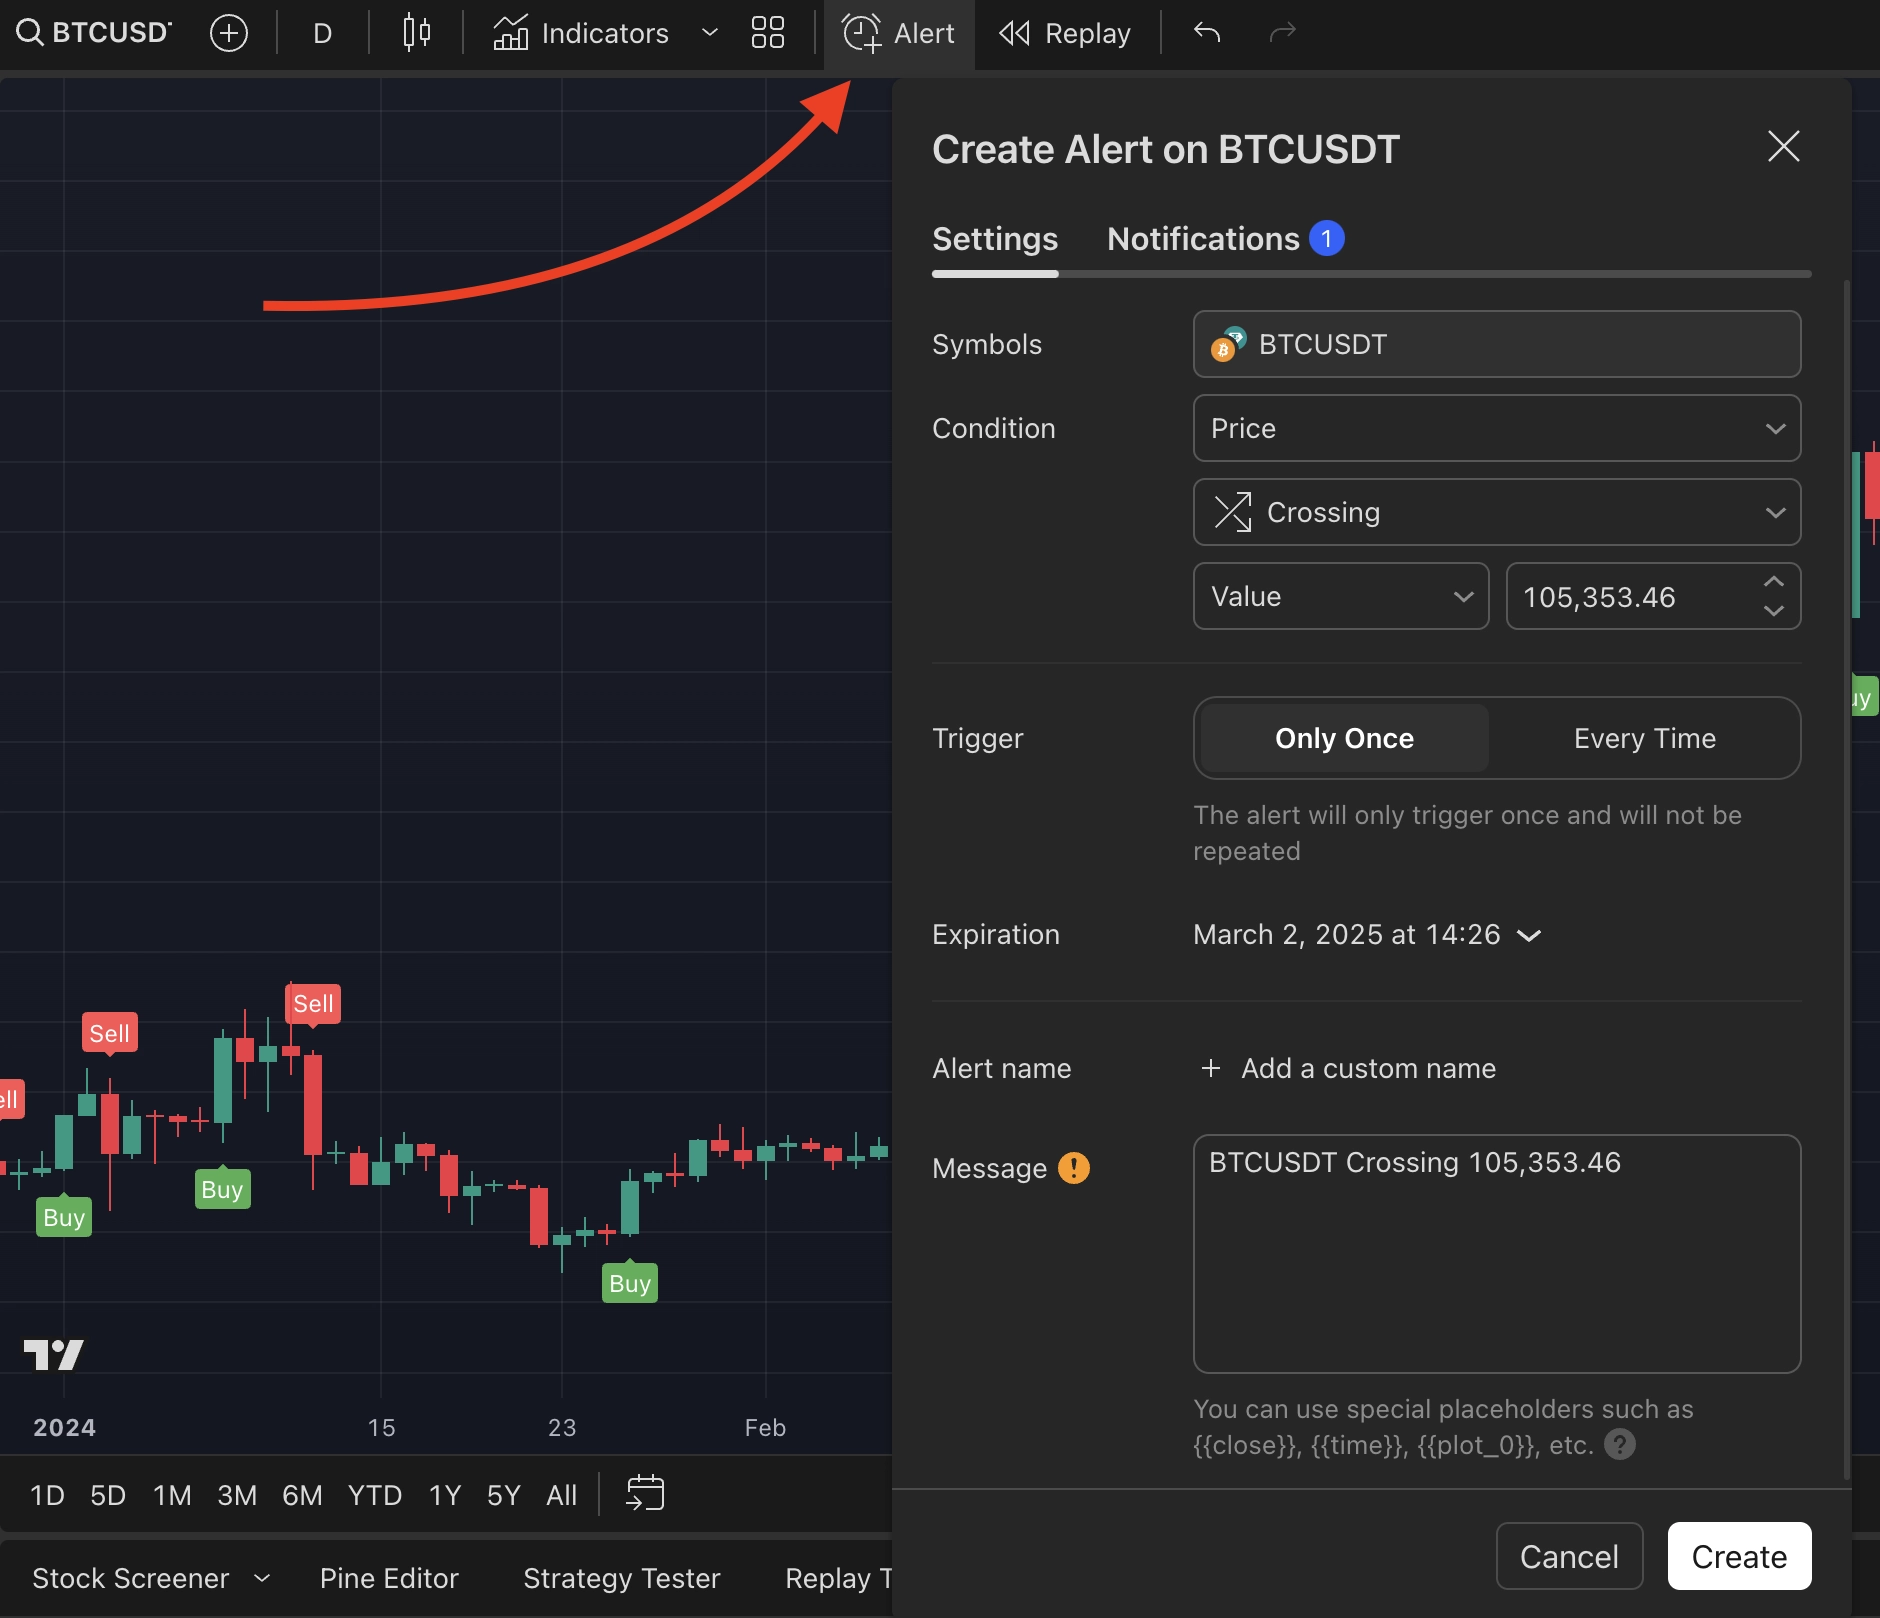Image resolution: width=1880 pixels, height=1618 pixels.
Task: Click the Crossing arrows icon
Action: click(1232, 512)
